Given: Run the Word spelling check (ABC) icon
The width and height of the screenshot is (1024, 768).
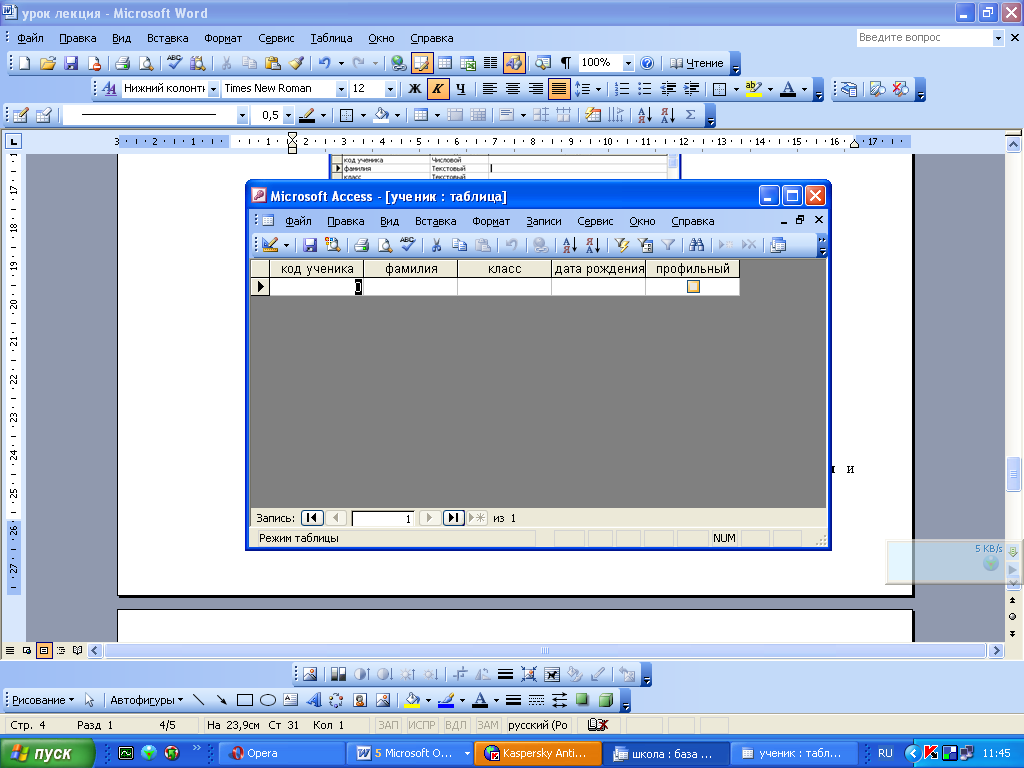Looking at the screenshot, I should tap(174, 63).
